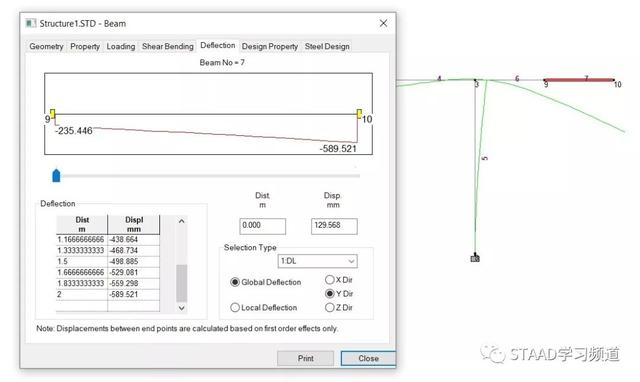Open the Steel Design tab
This screenshot has height=382, width=640.
[x=327, y=47]
